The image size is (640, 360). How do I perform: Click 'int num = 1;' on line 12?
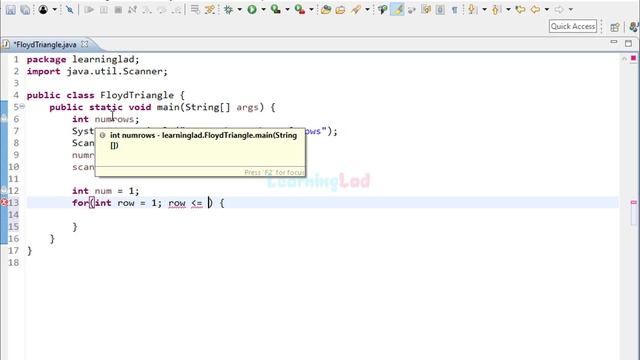(106, 191)
